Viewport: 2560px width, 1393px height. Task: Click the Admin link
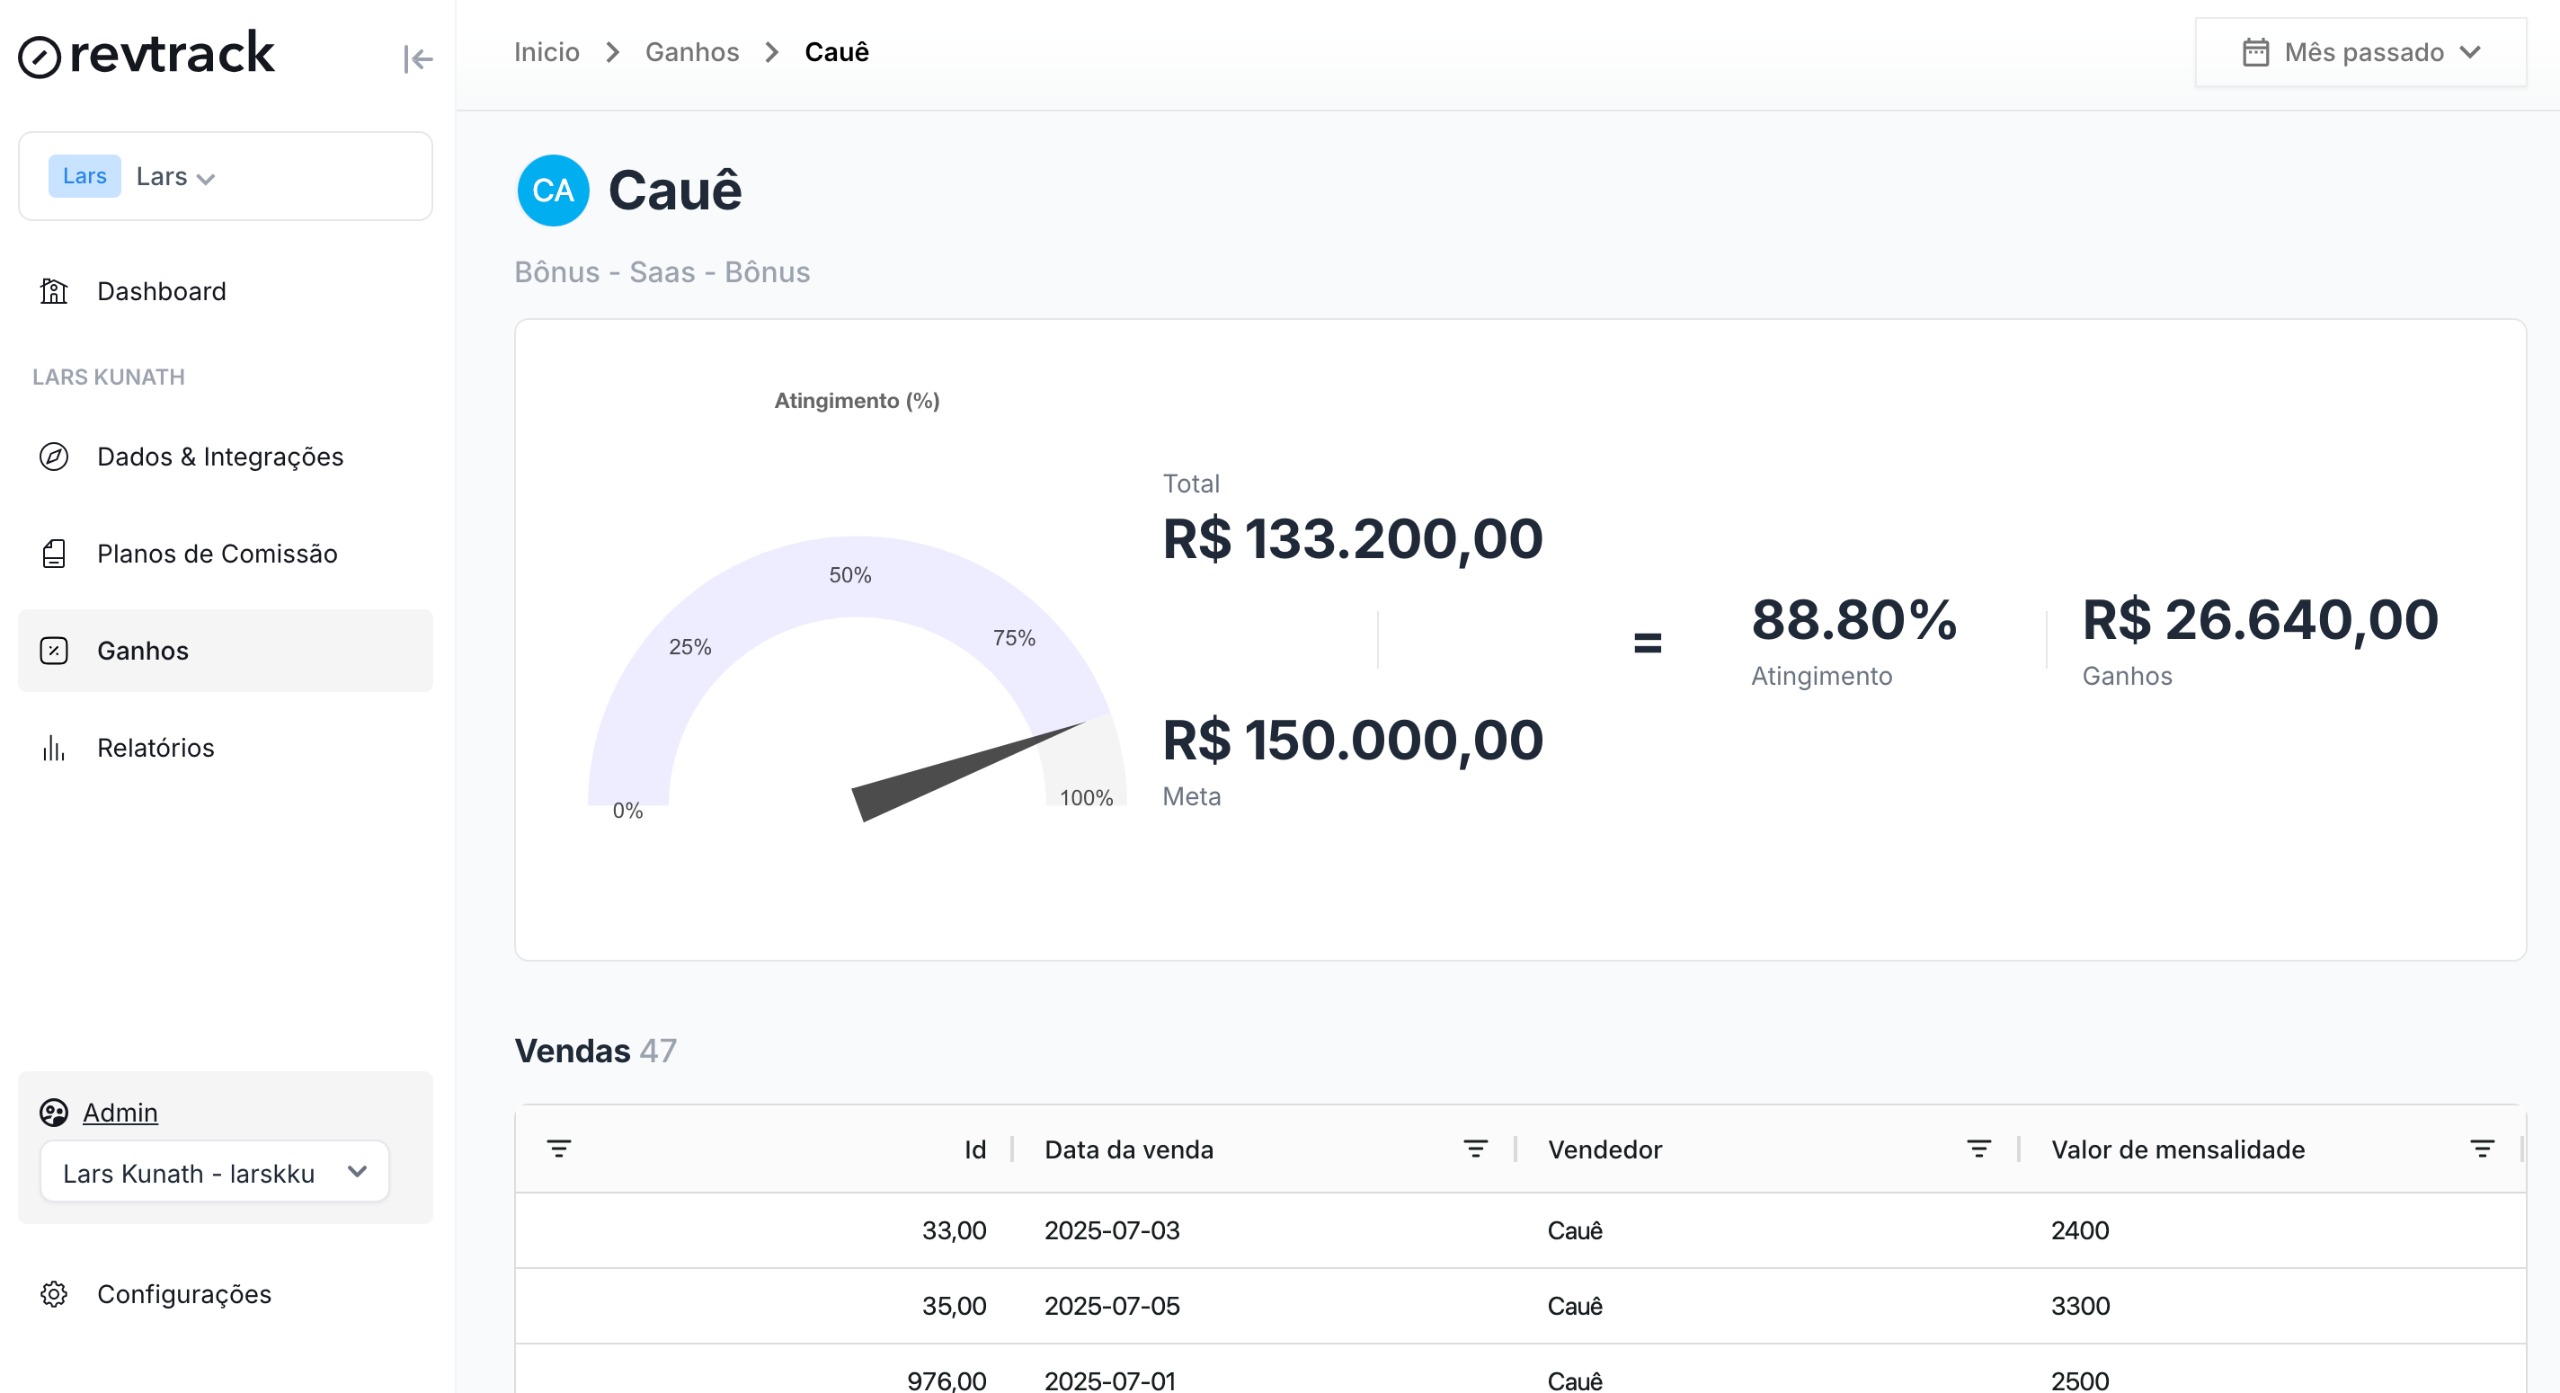[120, 1112]
